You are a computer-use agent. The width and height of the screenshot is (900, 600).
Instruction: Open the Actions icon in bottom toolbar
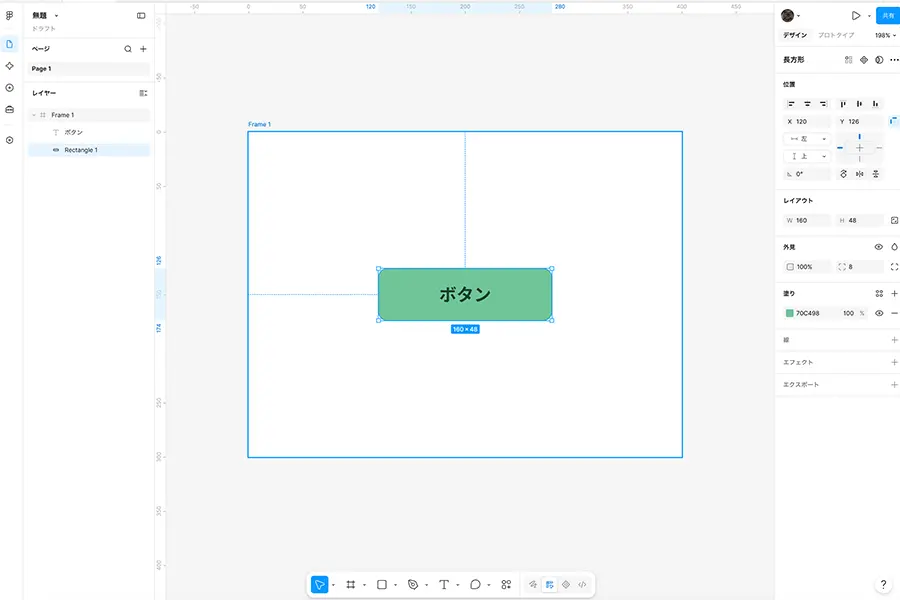click(x=506, y=584)
